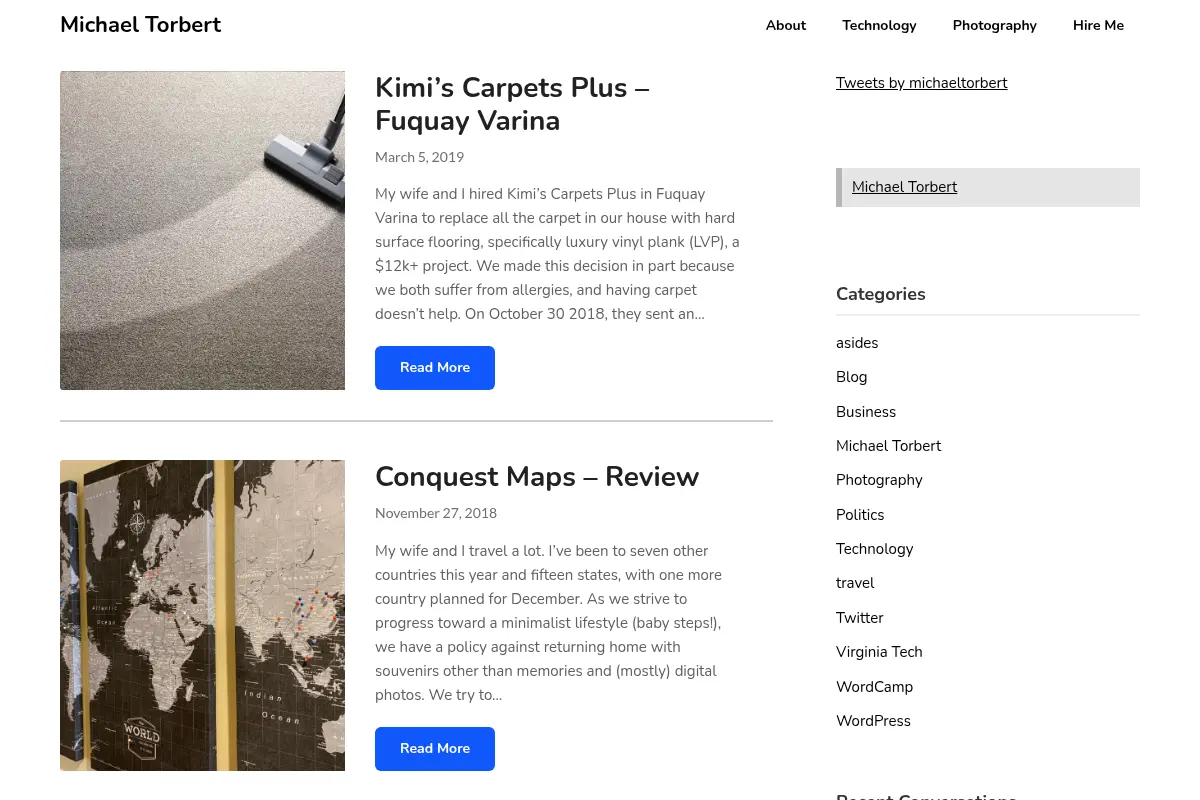This screenshot has width=1200, height=800.
Task: Select the Politics category
Action: [x=860, y=515]
